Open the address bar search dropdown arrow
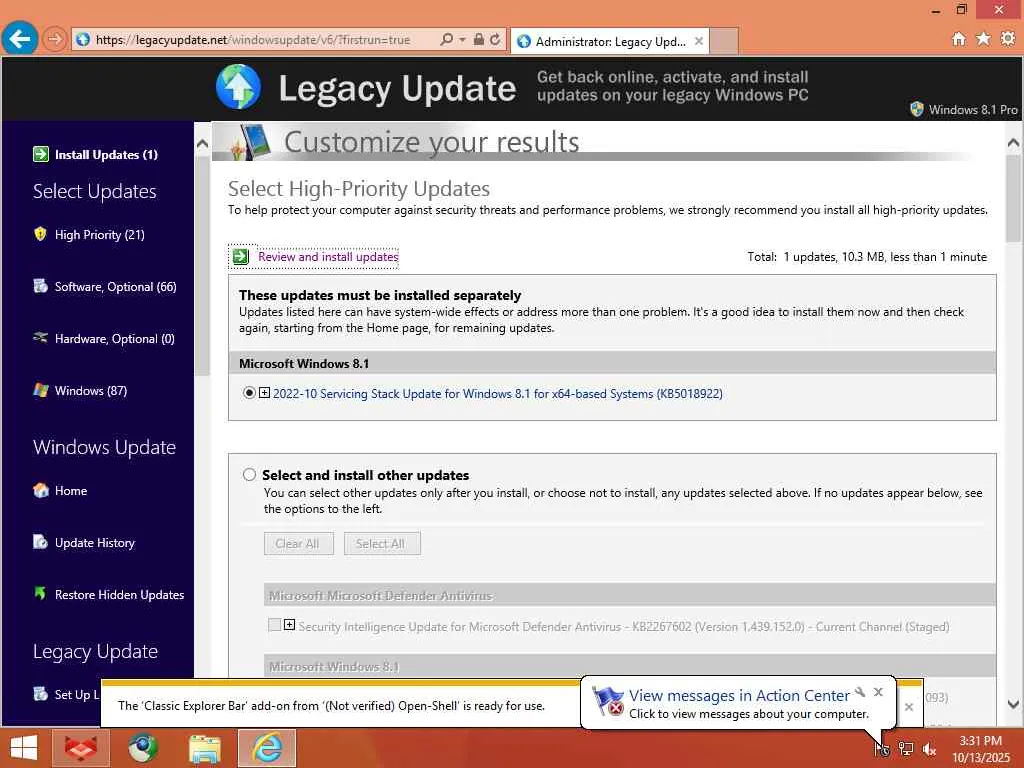Viewport: 1024px width, 768px height. pos(462,39)
